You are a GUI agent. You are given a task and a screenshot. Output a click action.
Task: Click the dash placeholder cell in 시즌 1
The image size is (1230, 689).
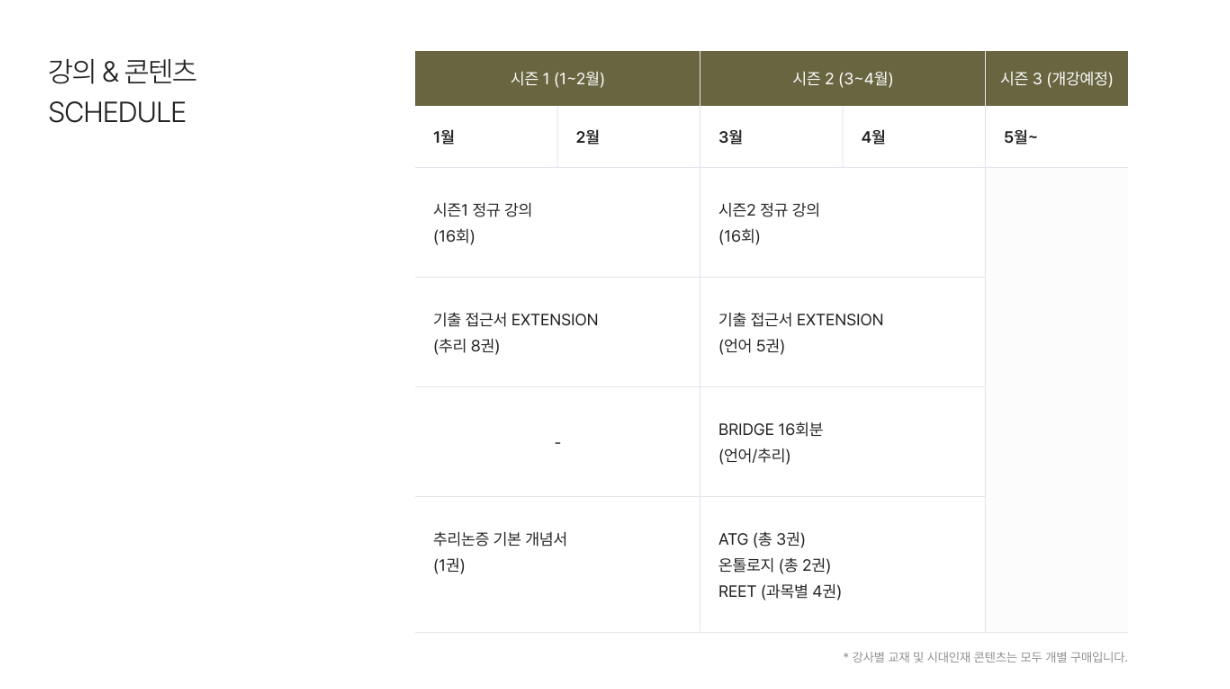(x=557, y=443)
